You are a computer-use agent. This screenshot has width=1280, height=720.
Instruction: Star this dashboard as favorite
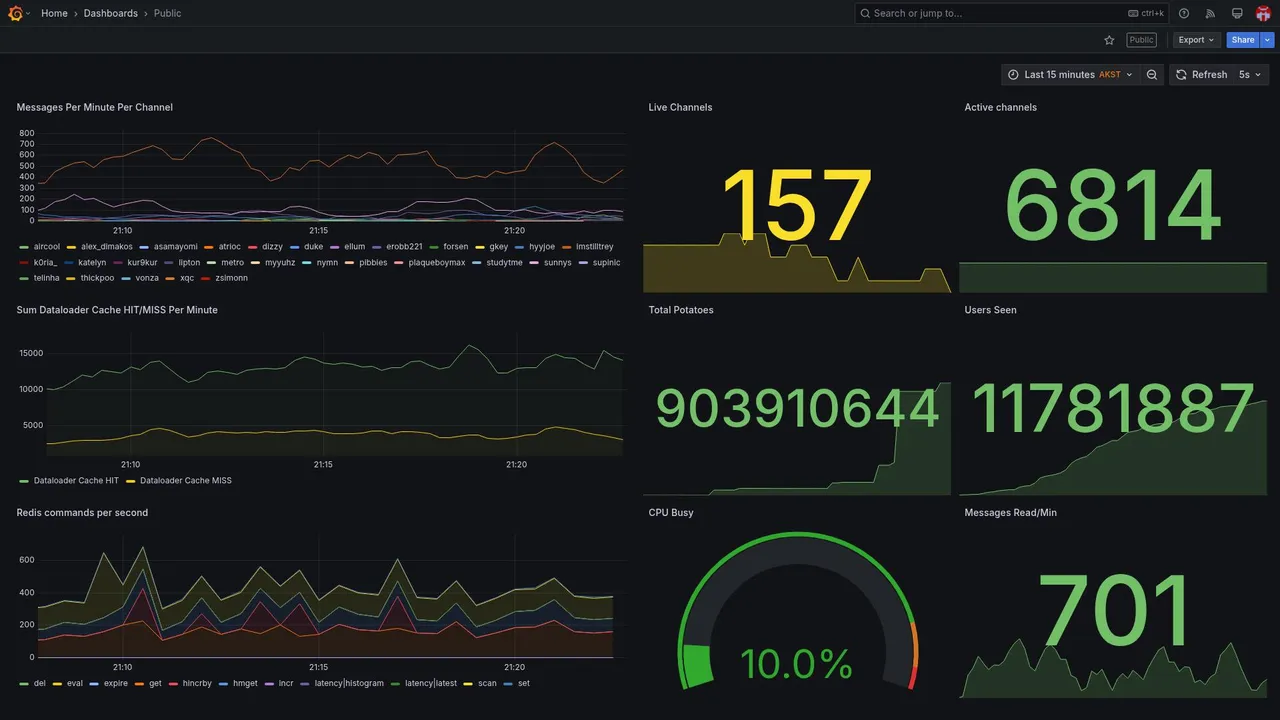click(x=1109, y=40)
